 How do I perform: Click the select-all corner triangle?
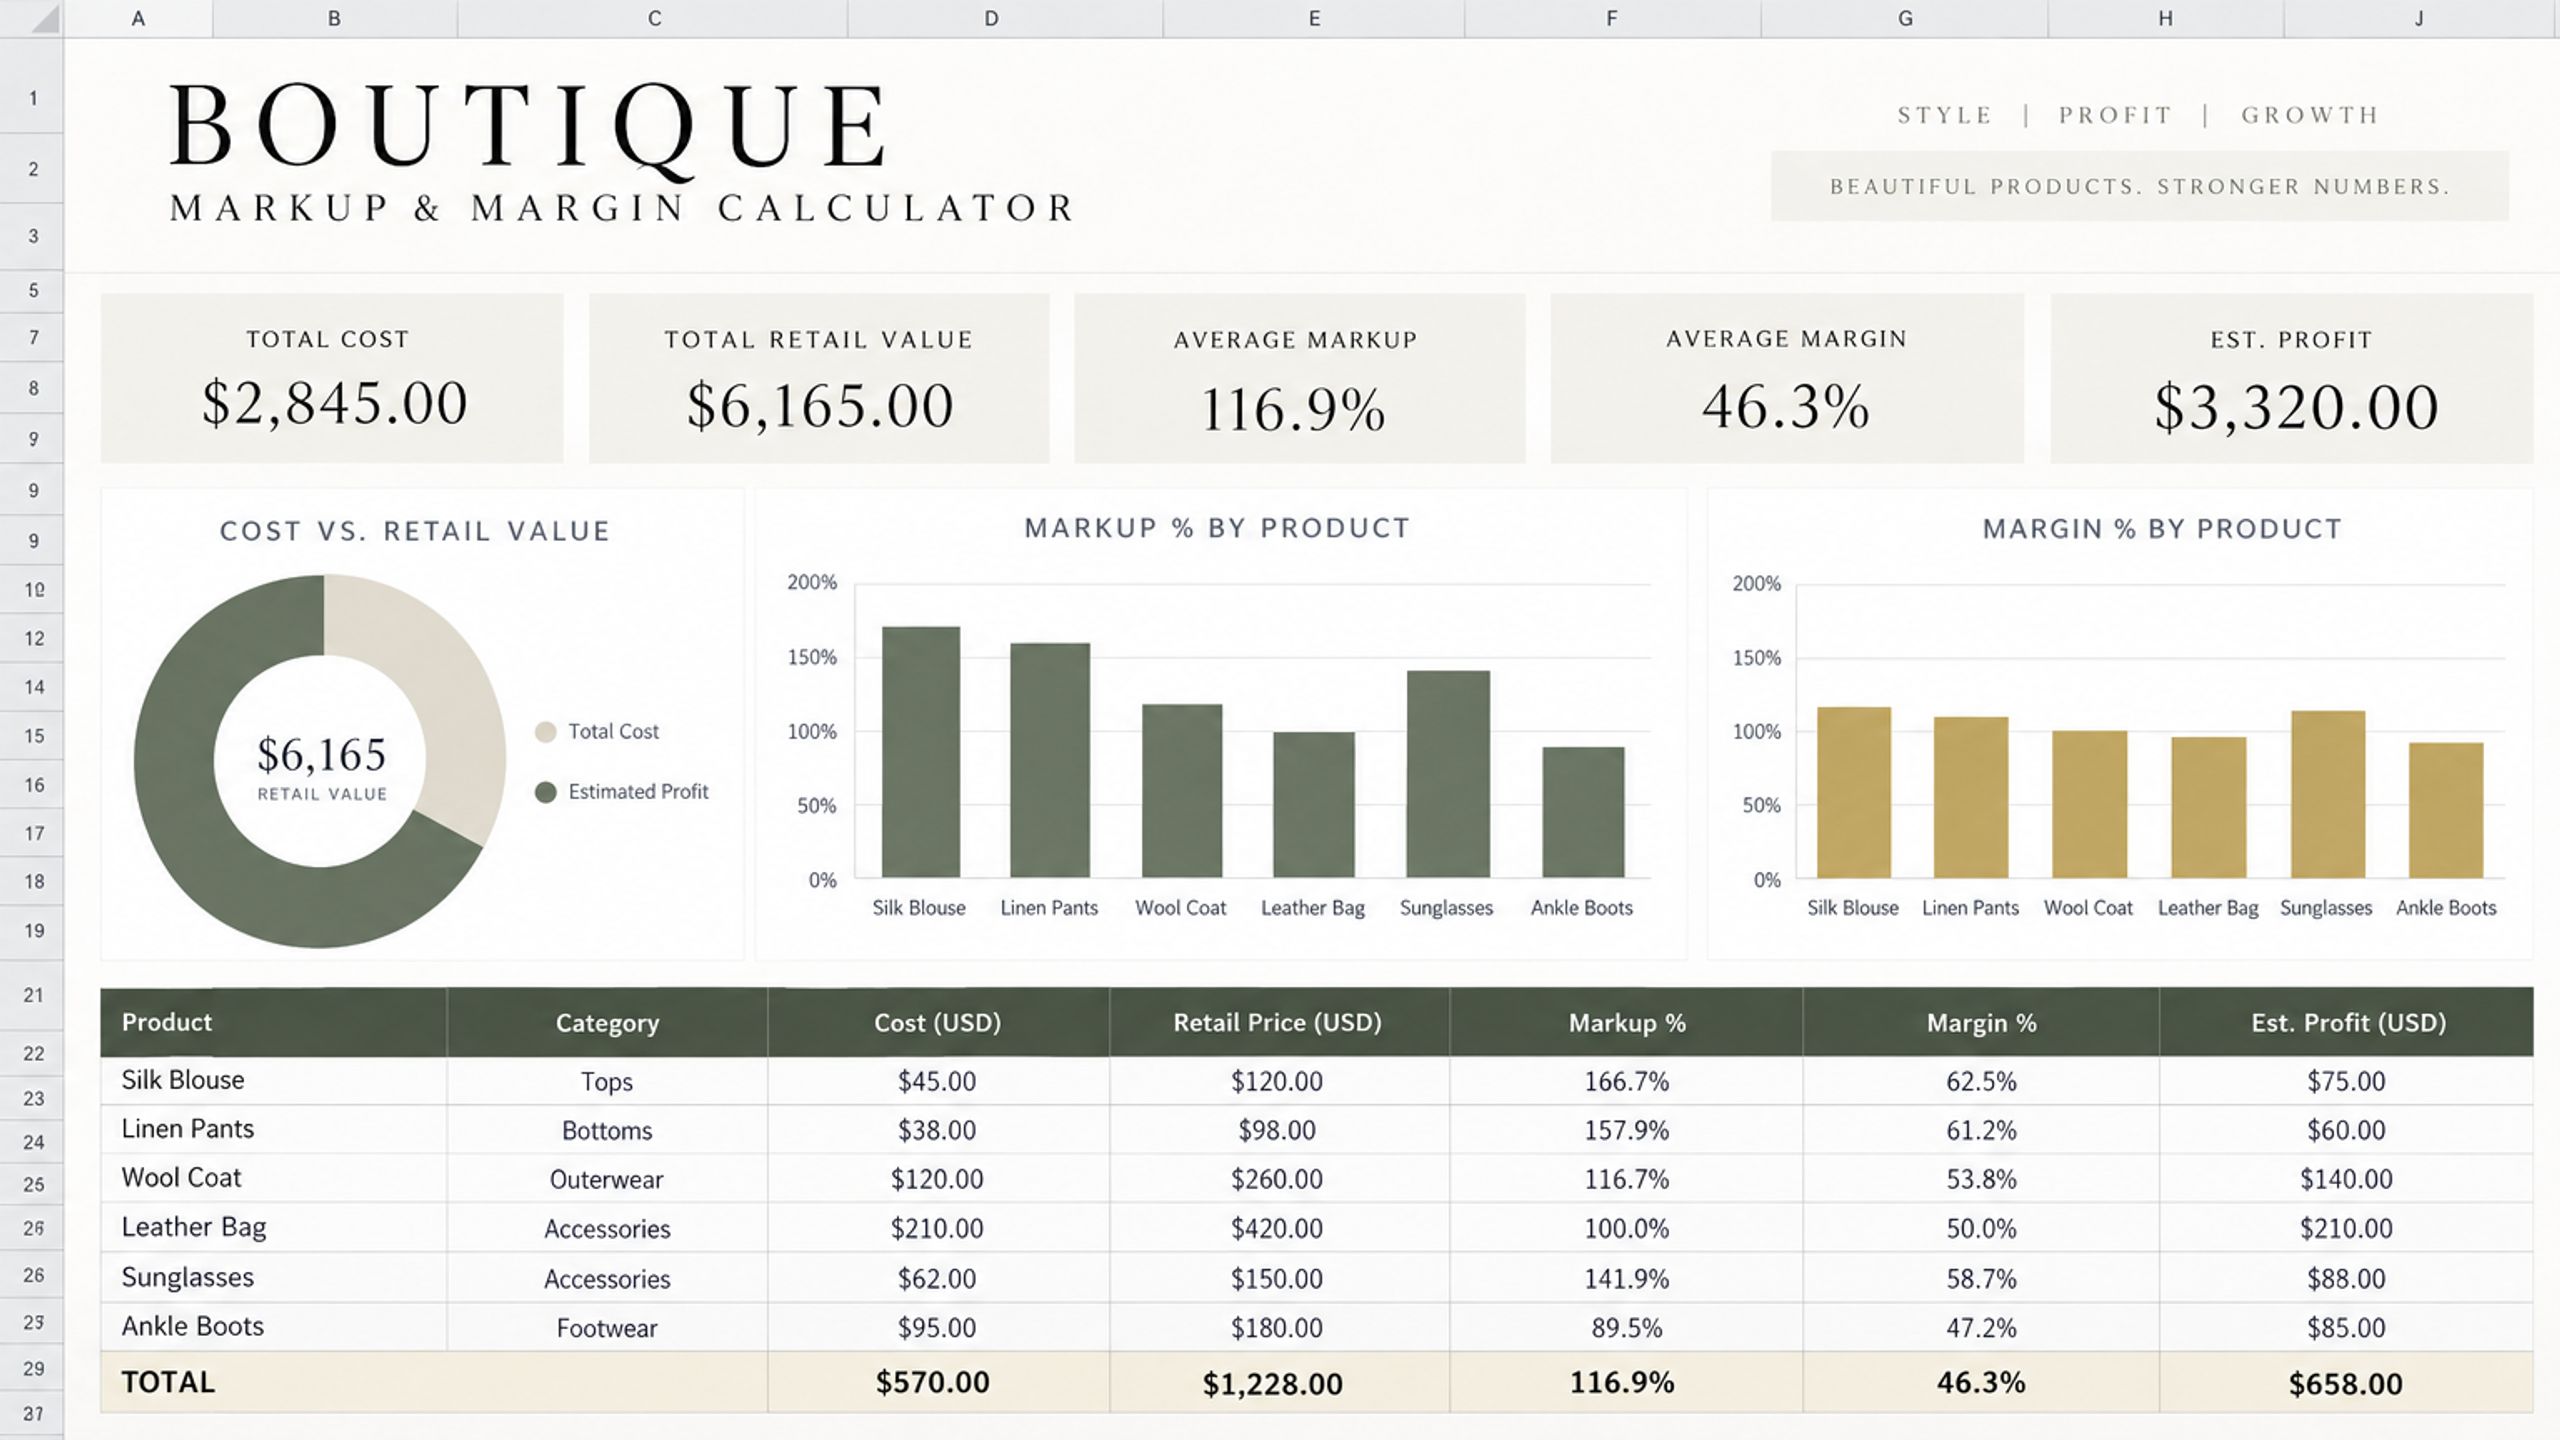tap(44, 19)
